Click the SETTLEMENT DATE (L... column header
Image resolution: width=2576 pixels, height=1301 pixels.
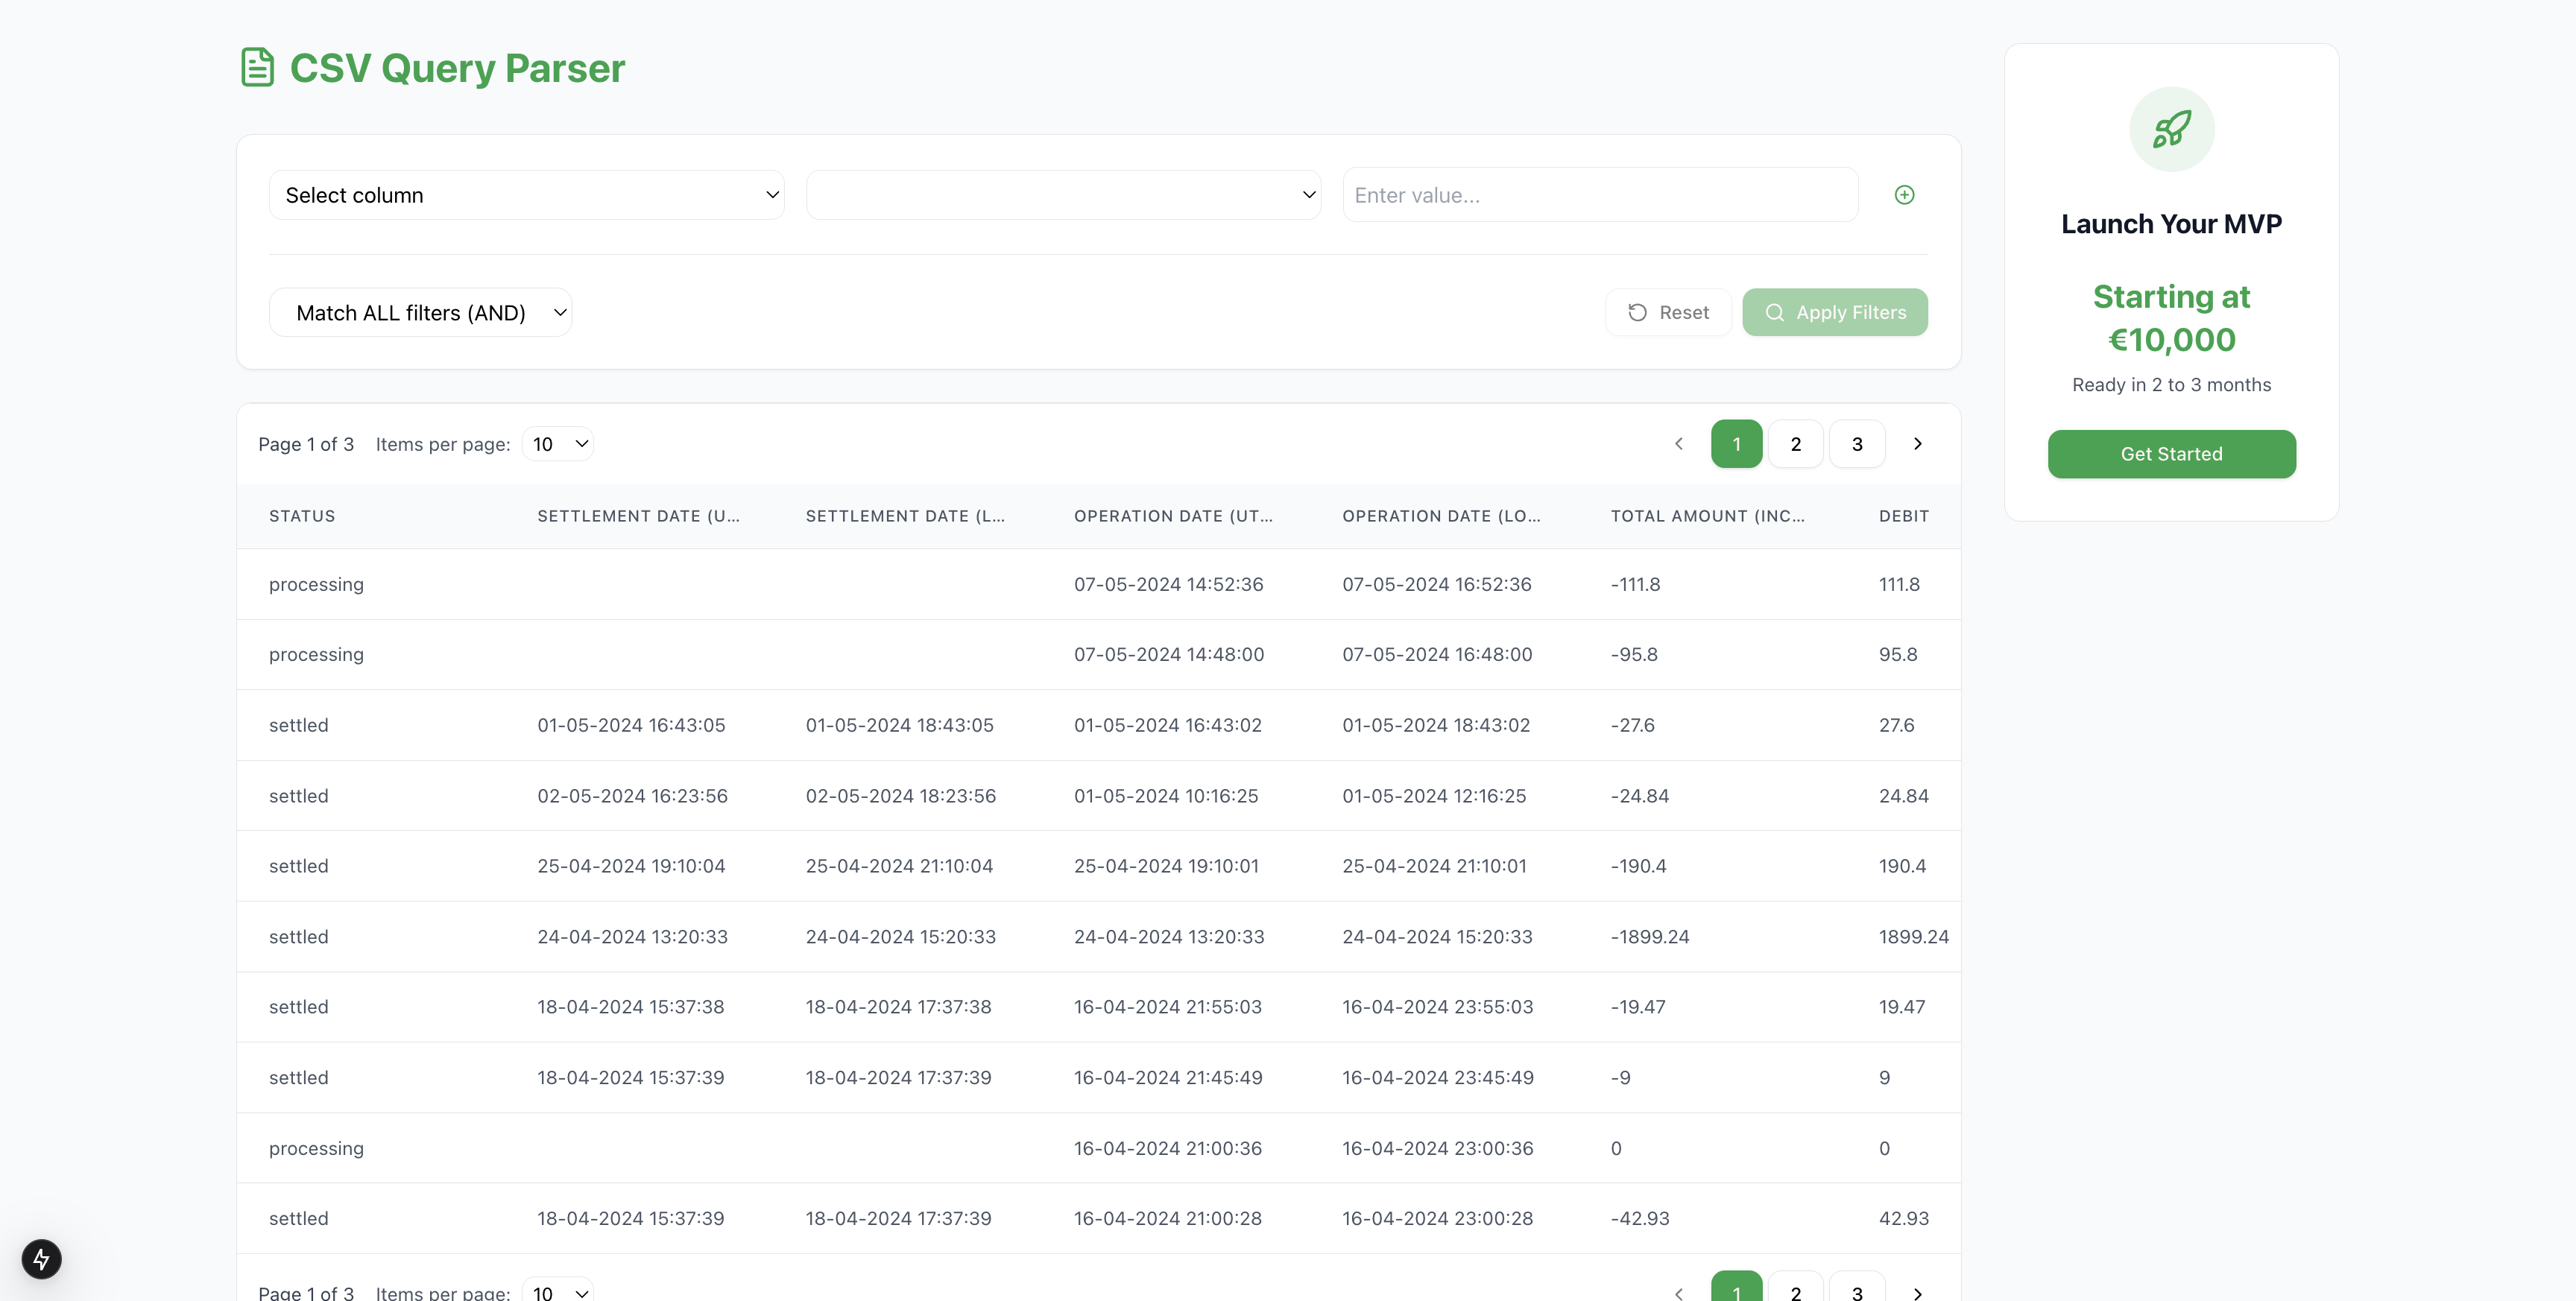905,516
